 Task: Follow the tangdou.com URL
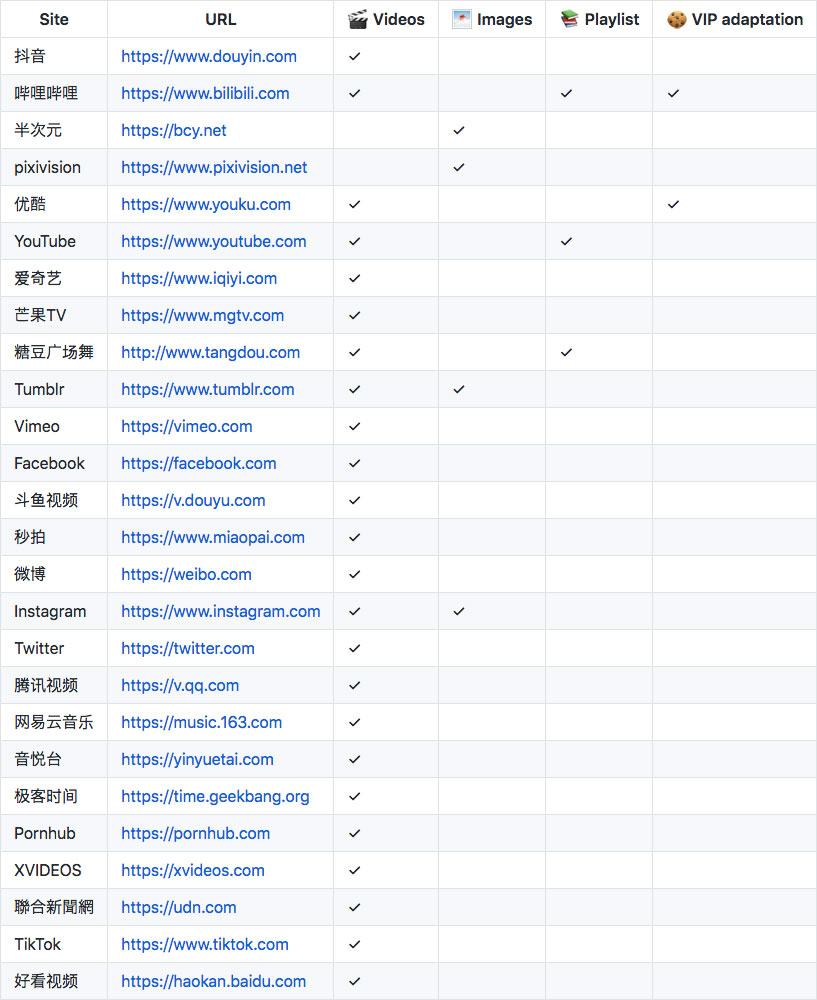coord(210,352)
